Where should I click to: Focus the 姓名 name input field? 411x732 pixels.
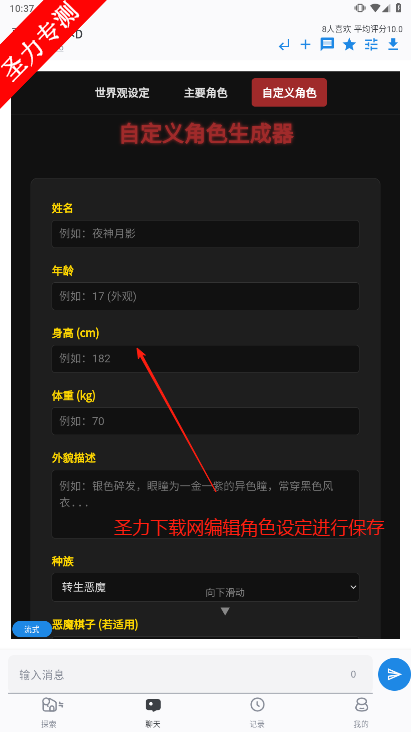[206, 234]
